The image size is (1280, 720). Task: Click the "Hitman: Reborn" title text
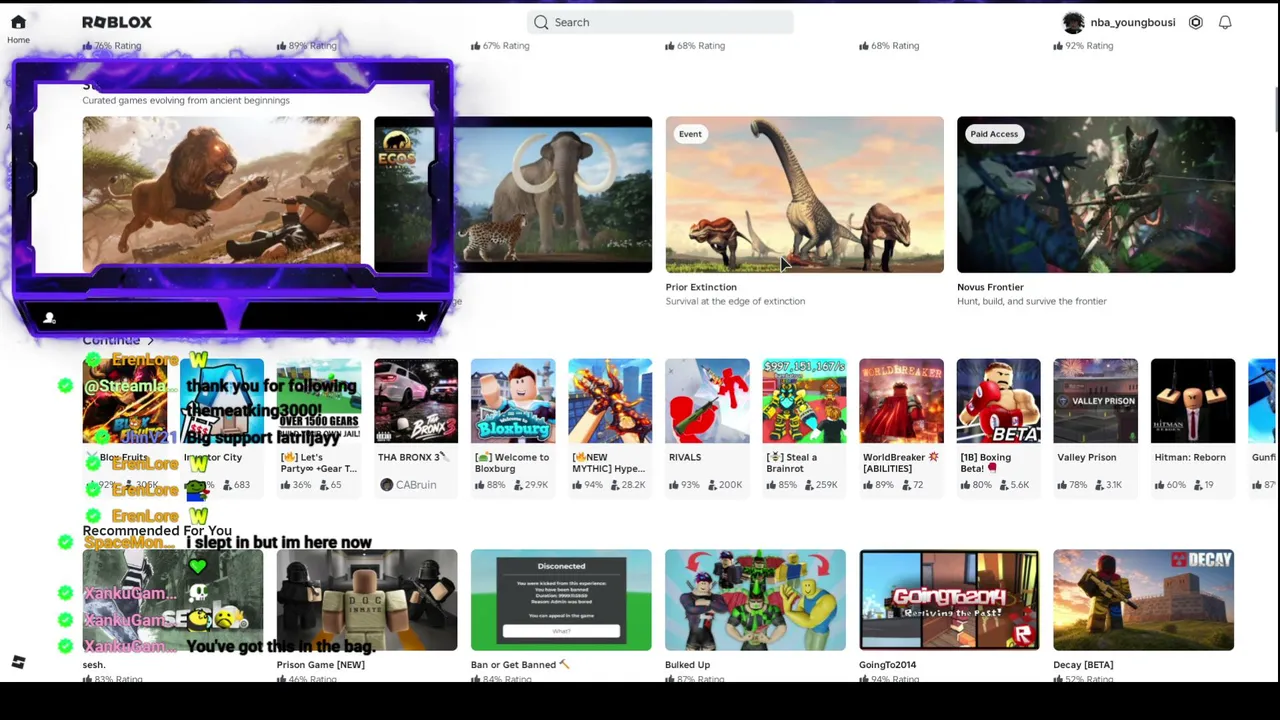(1190, 457)
